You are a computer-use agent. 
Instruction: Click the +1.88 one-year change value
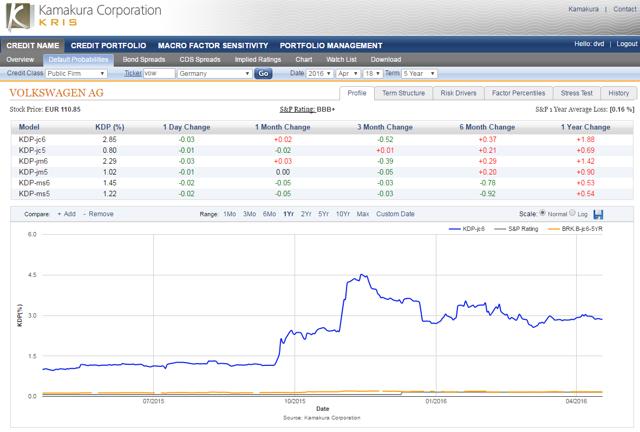coord(585,140)
